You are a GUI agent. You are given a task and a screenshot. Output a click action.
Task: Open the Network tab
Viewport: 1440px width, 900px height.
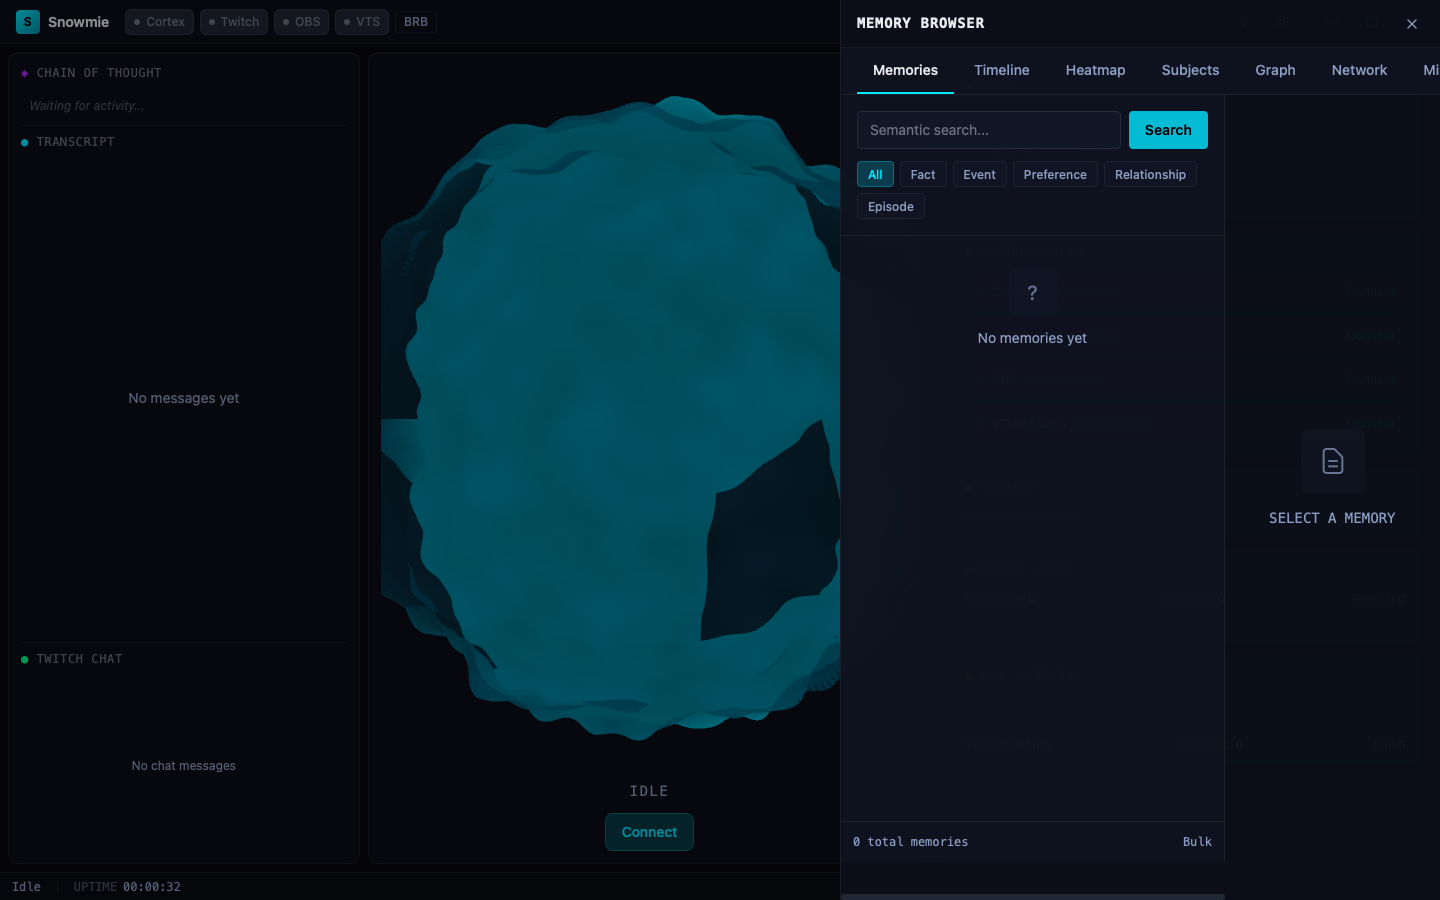(x=1359, y=70)
